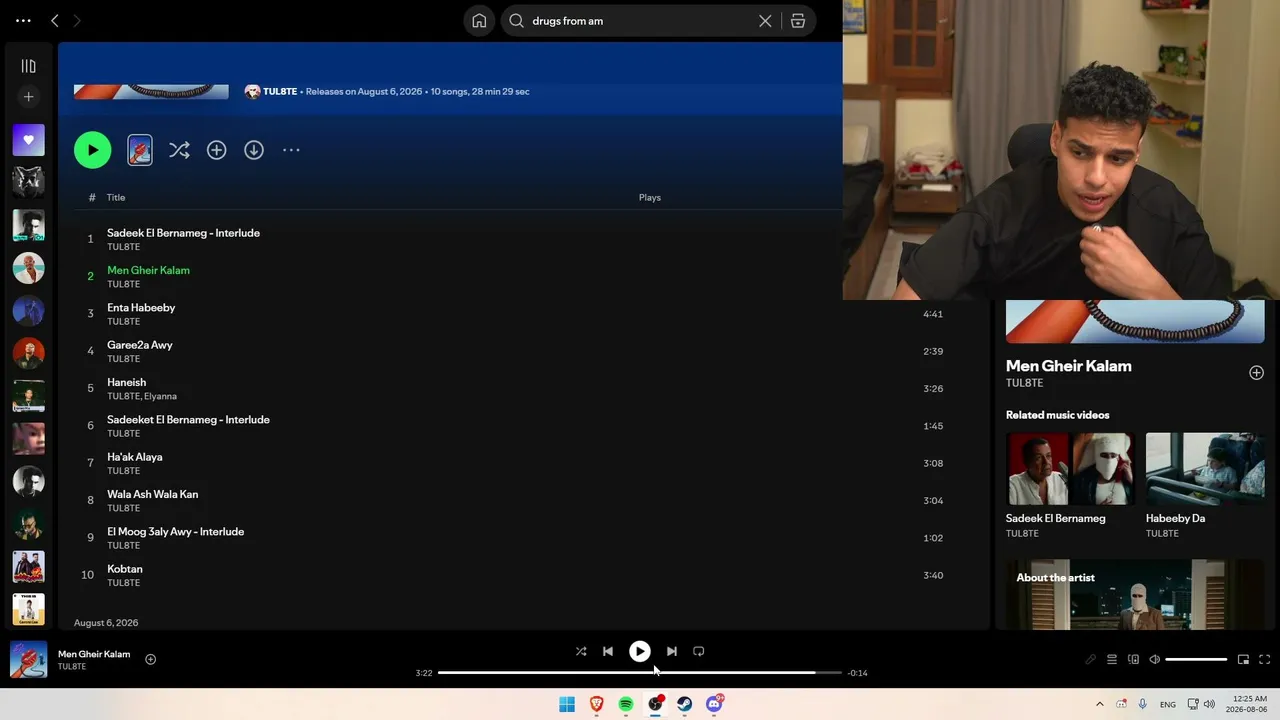Expand the hidden system tray icons
The height and width of the screenshot is (720, 1280).
[1100, 704]
